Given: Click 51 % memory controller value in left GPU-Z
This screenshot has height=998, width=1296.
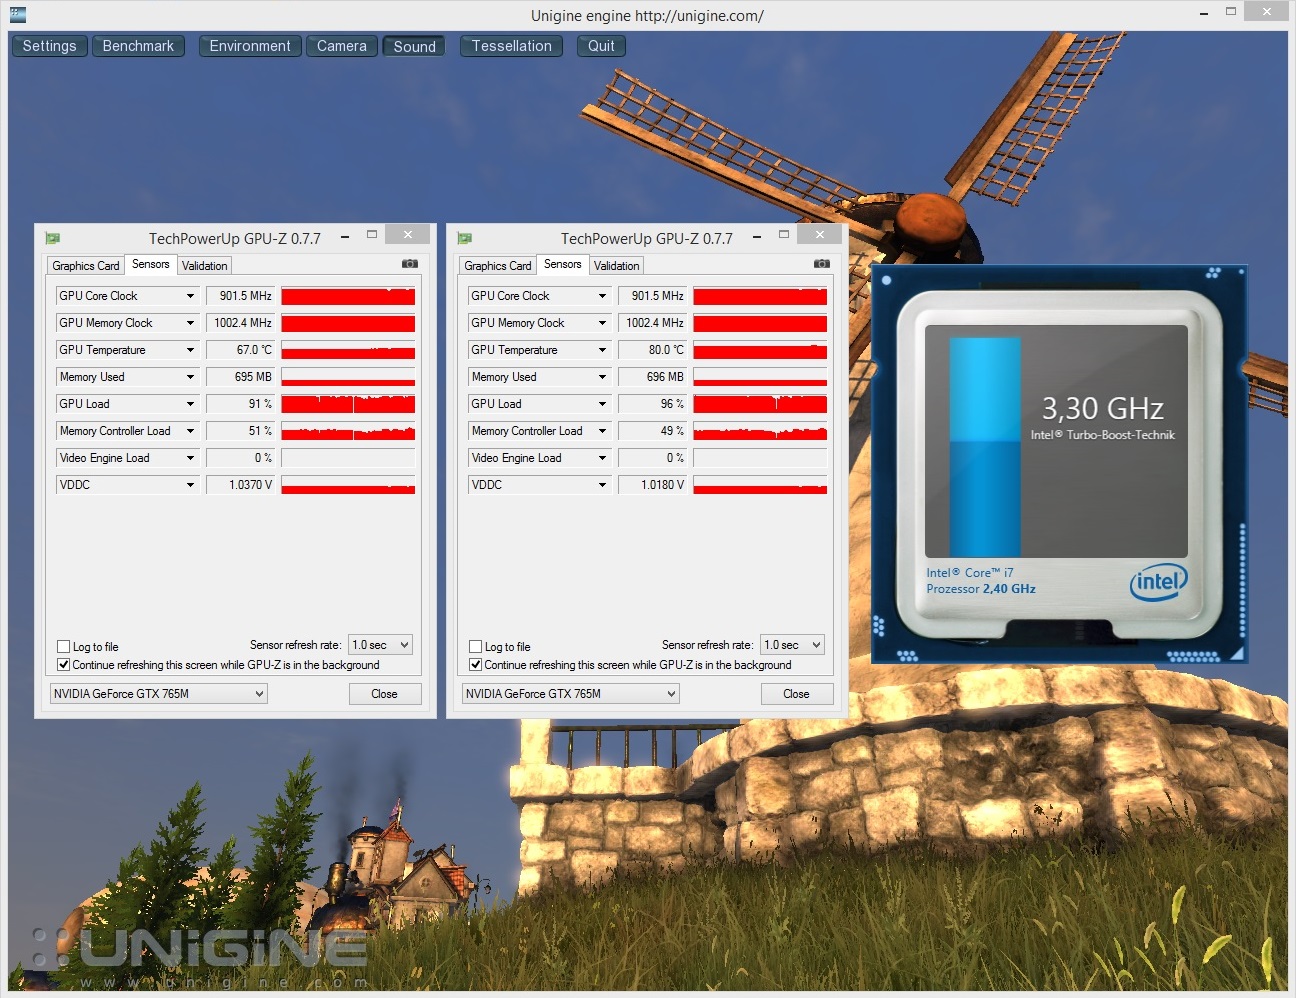Looking at the screenshot, I should [x=241, y=431].
